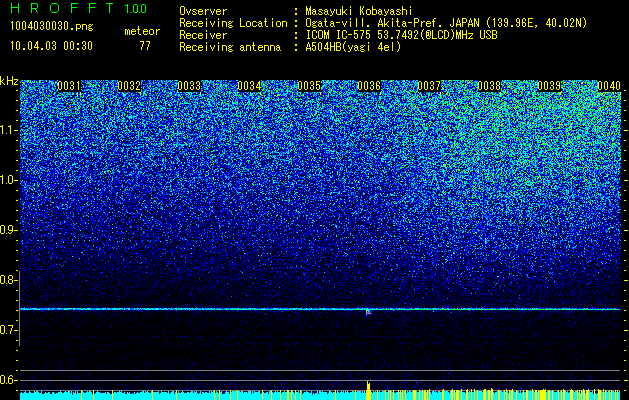
Task: Click the 1.1 kHz axis tick label
Action: pyautogui.click(x=7, y=130)
